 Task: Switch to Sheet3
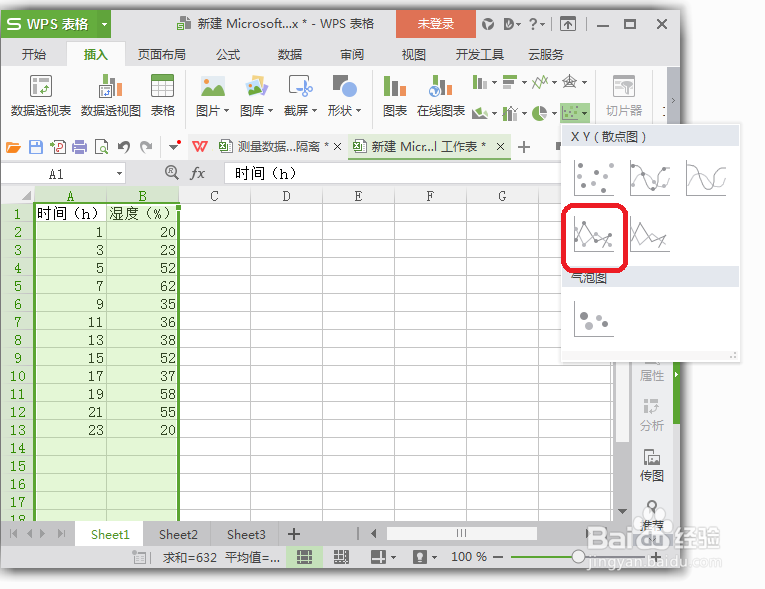pos(246,535)
